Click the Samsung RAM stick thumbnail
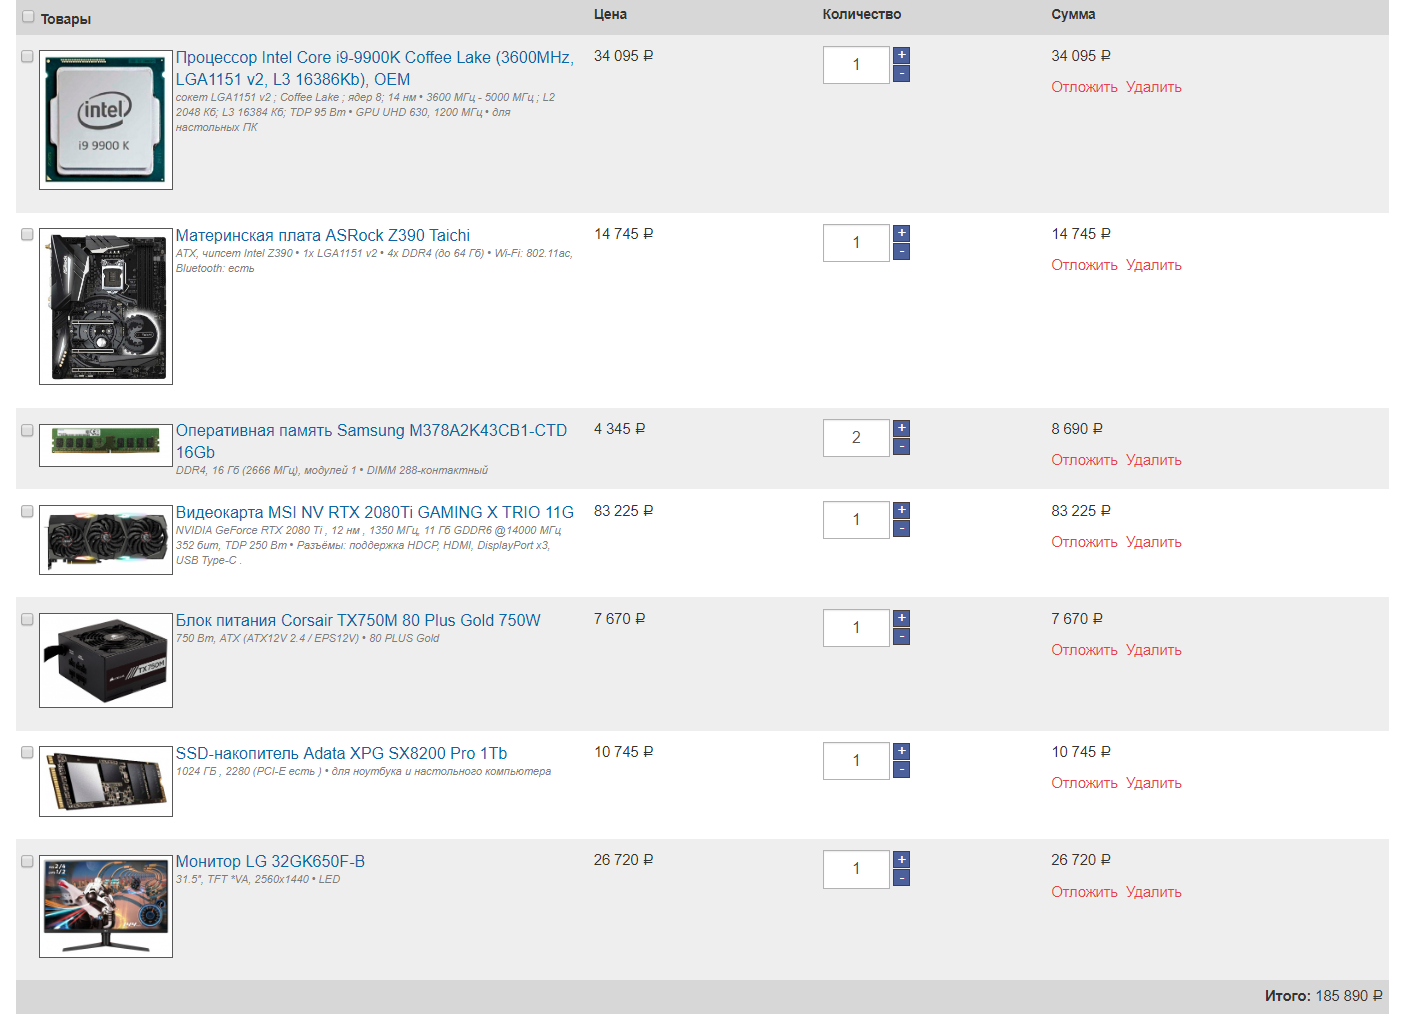 [106, 445]
